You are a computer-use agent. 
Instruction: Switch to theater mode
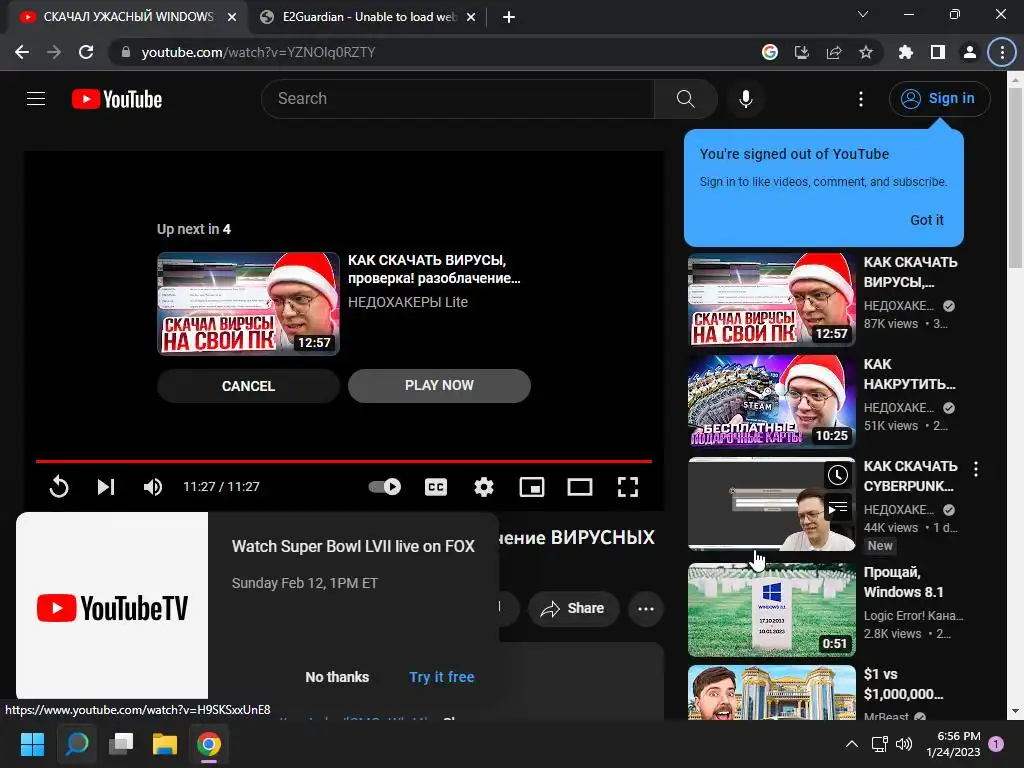(579, 487)
